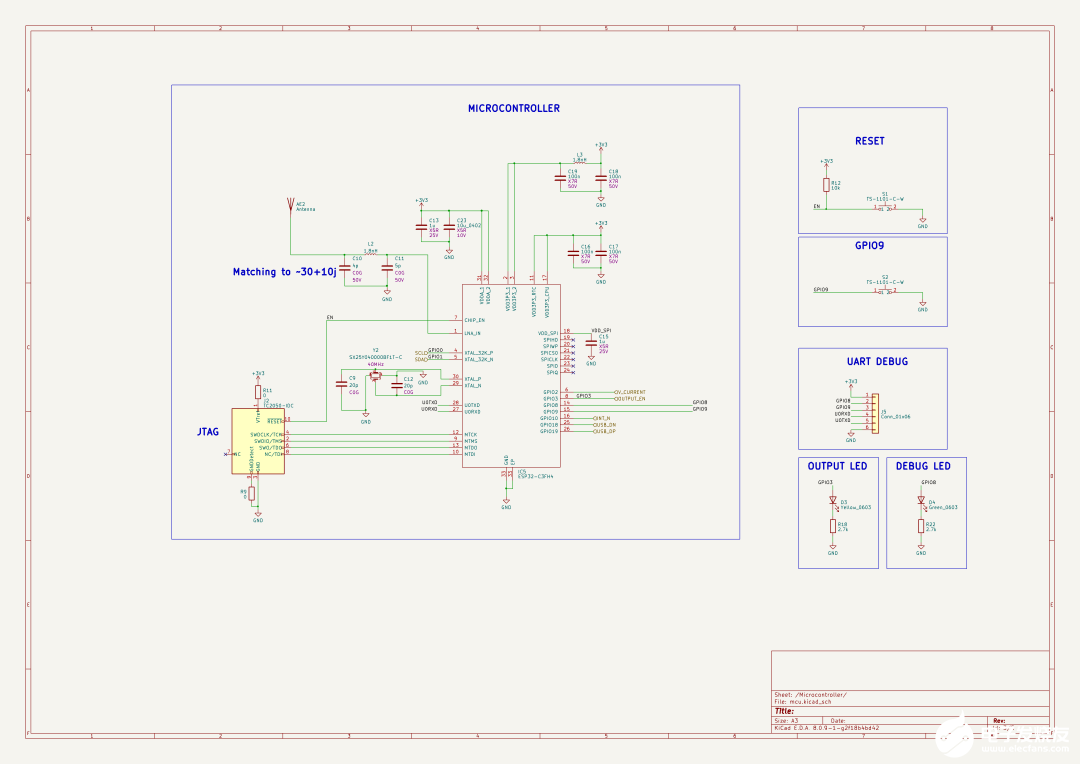Select the J5 Conn_01x06 connector symbol

click(875, 413)
